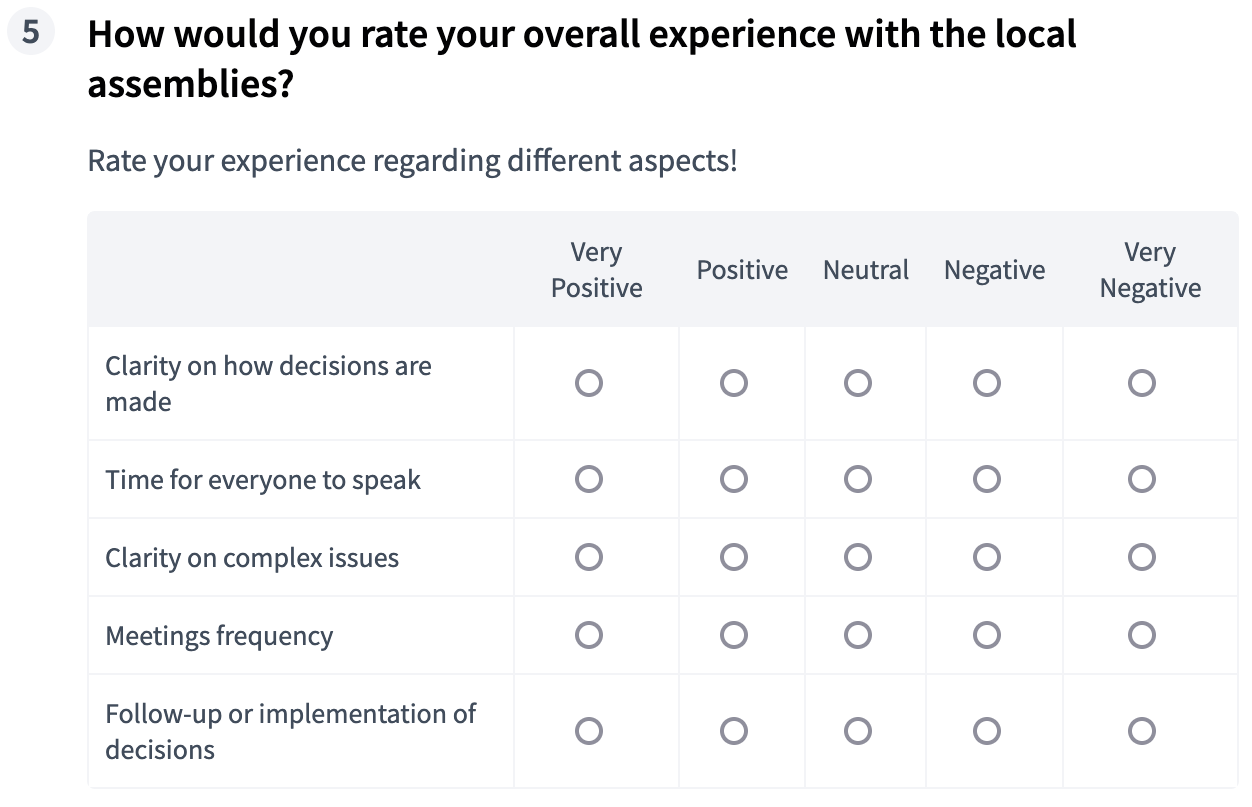Image resolution: width=1252 pixels, height=807 pixels.
Task: Mark complex issues clarity as Neutral
Action: click(x=857, y=557)
